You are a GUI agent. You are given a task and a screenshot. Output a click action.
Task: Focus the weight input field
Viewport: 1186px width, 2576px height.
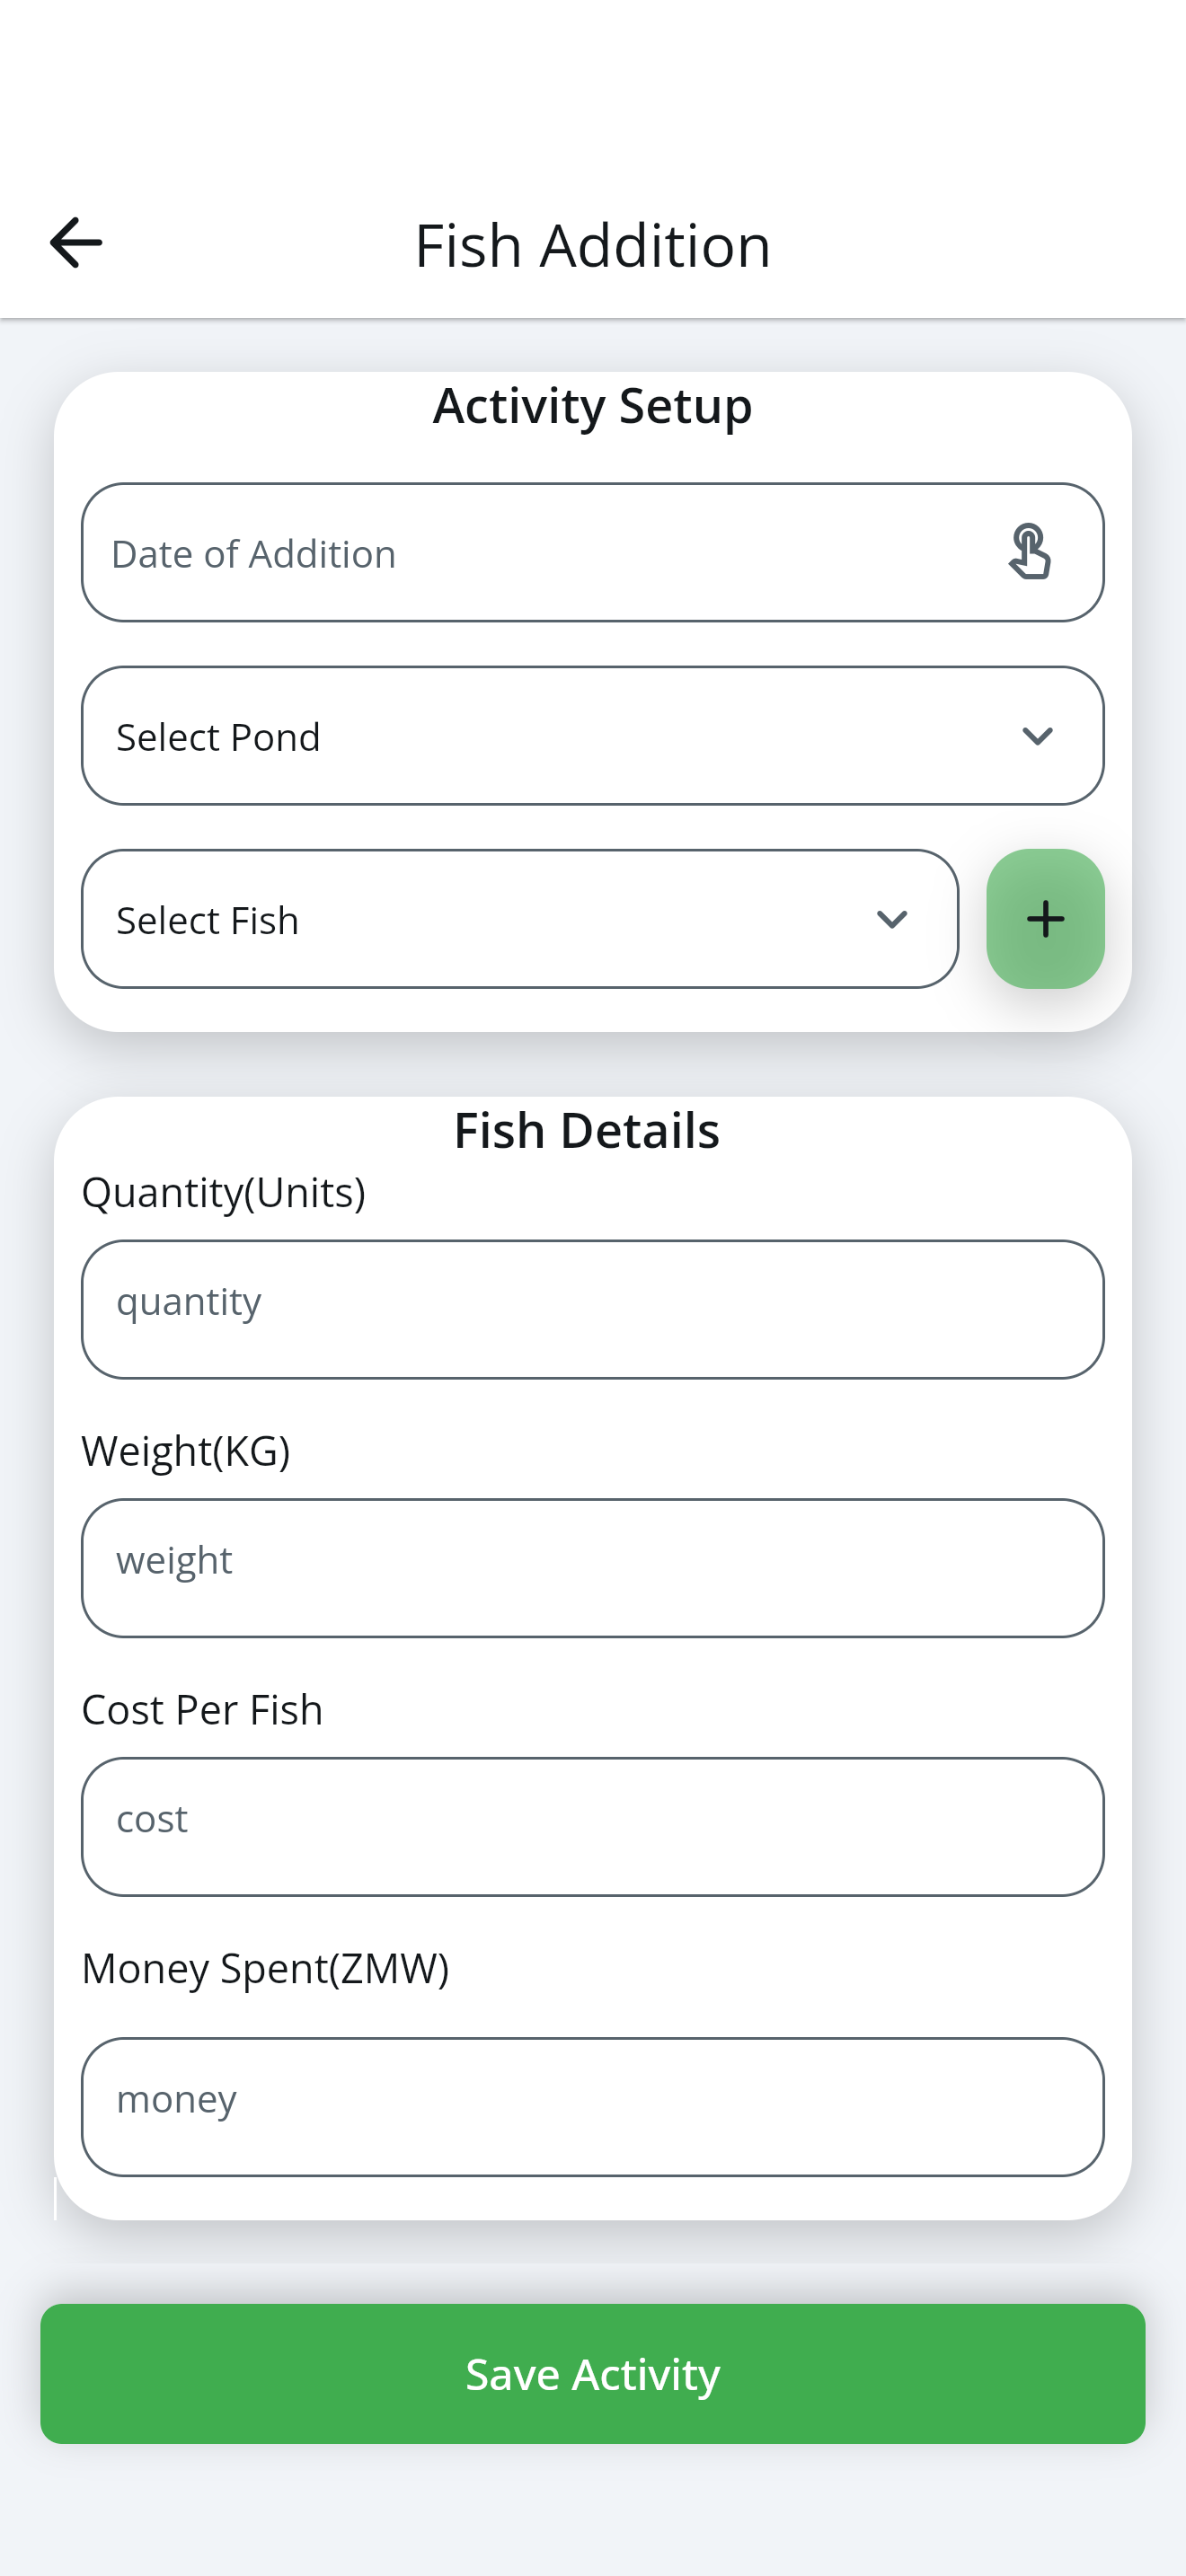[593, 1568]
